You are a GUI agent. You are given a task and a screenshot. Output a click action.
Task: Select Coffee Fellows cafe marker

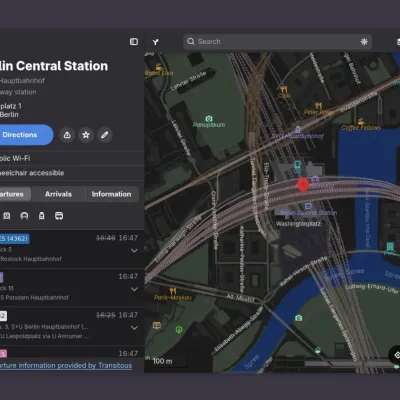click(361, 121)
